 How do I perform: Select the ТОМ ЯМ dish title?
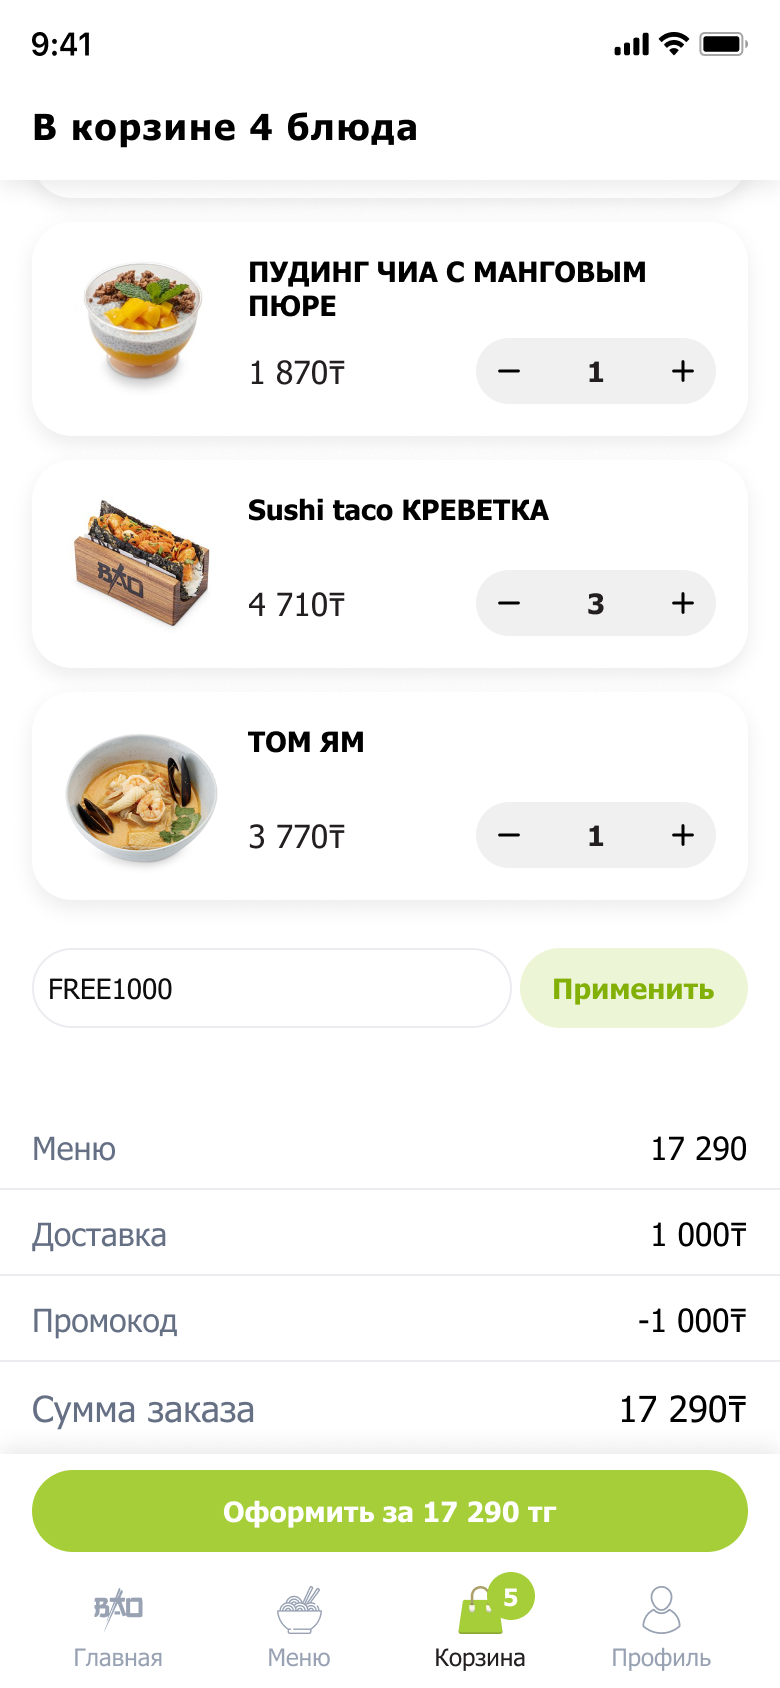306,742
